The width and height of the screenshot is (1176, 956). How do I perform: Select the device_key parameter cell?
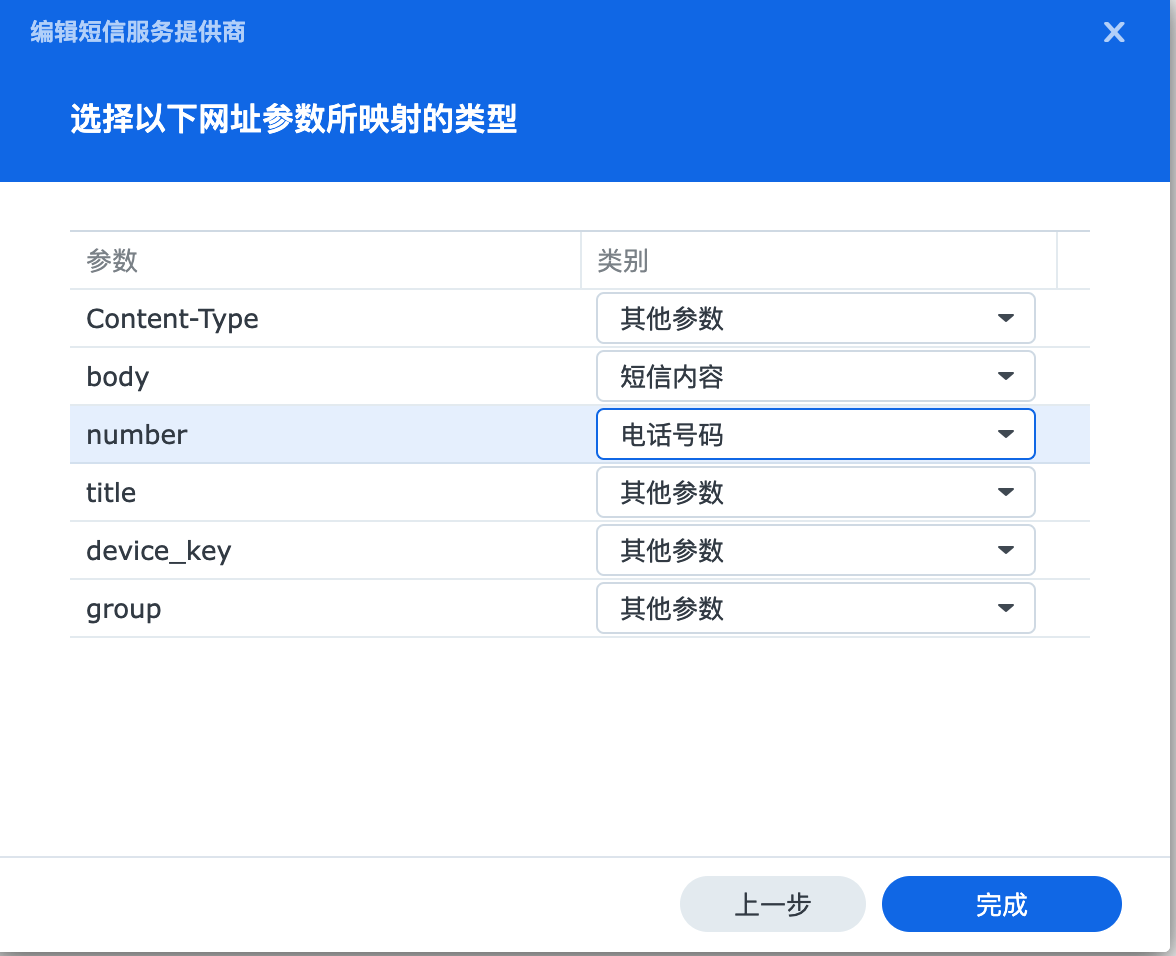tap(326, 550)
